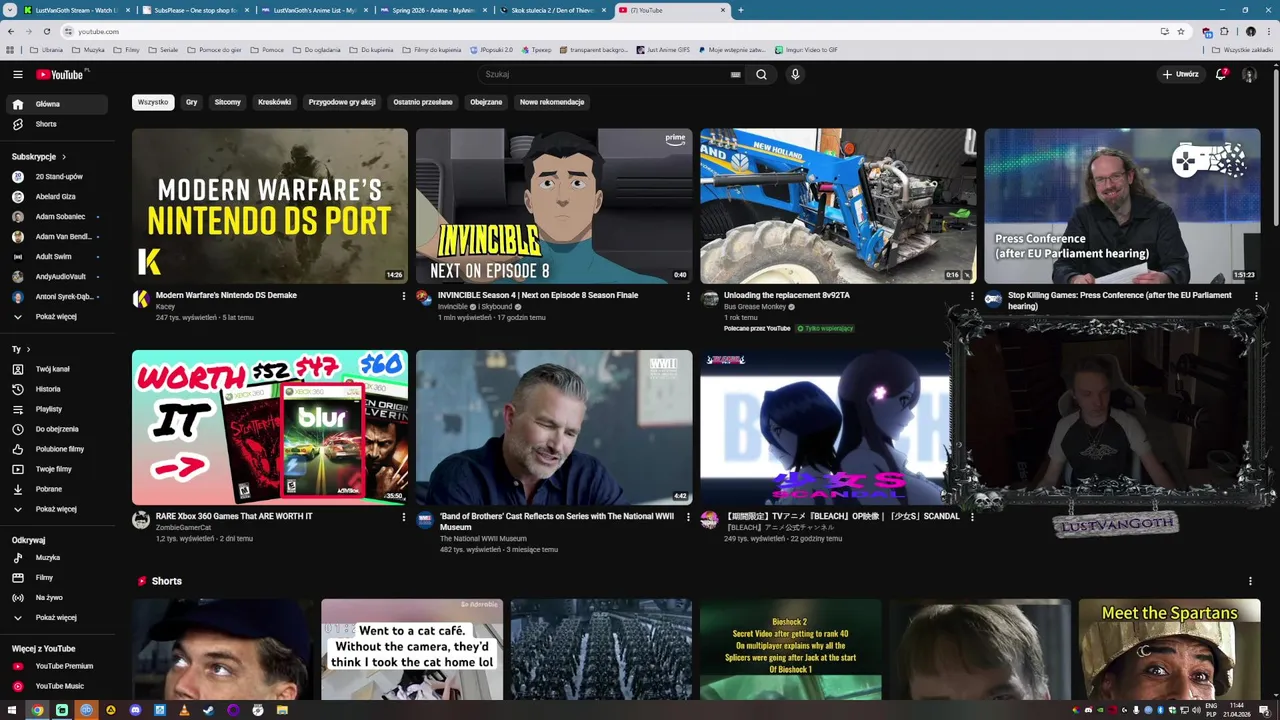
Task: Open the New Holland tractor video thumbnail
Action: [x=838, y=206]
